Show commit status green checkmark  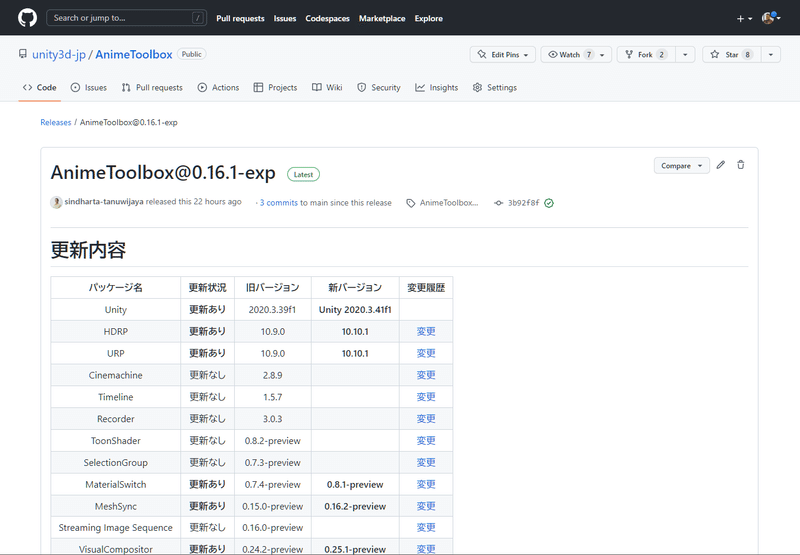[x=549, y=203]
